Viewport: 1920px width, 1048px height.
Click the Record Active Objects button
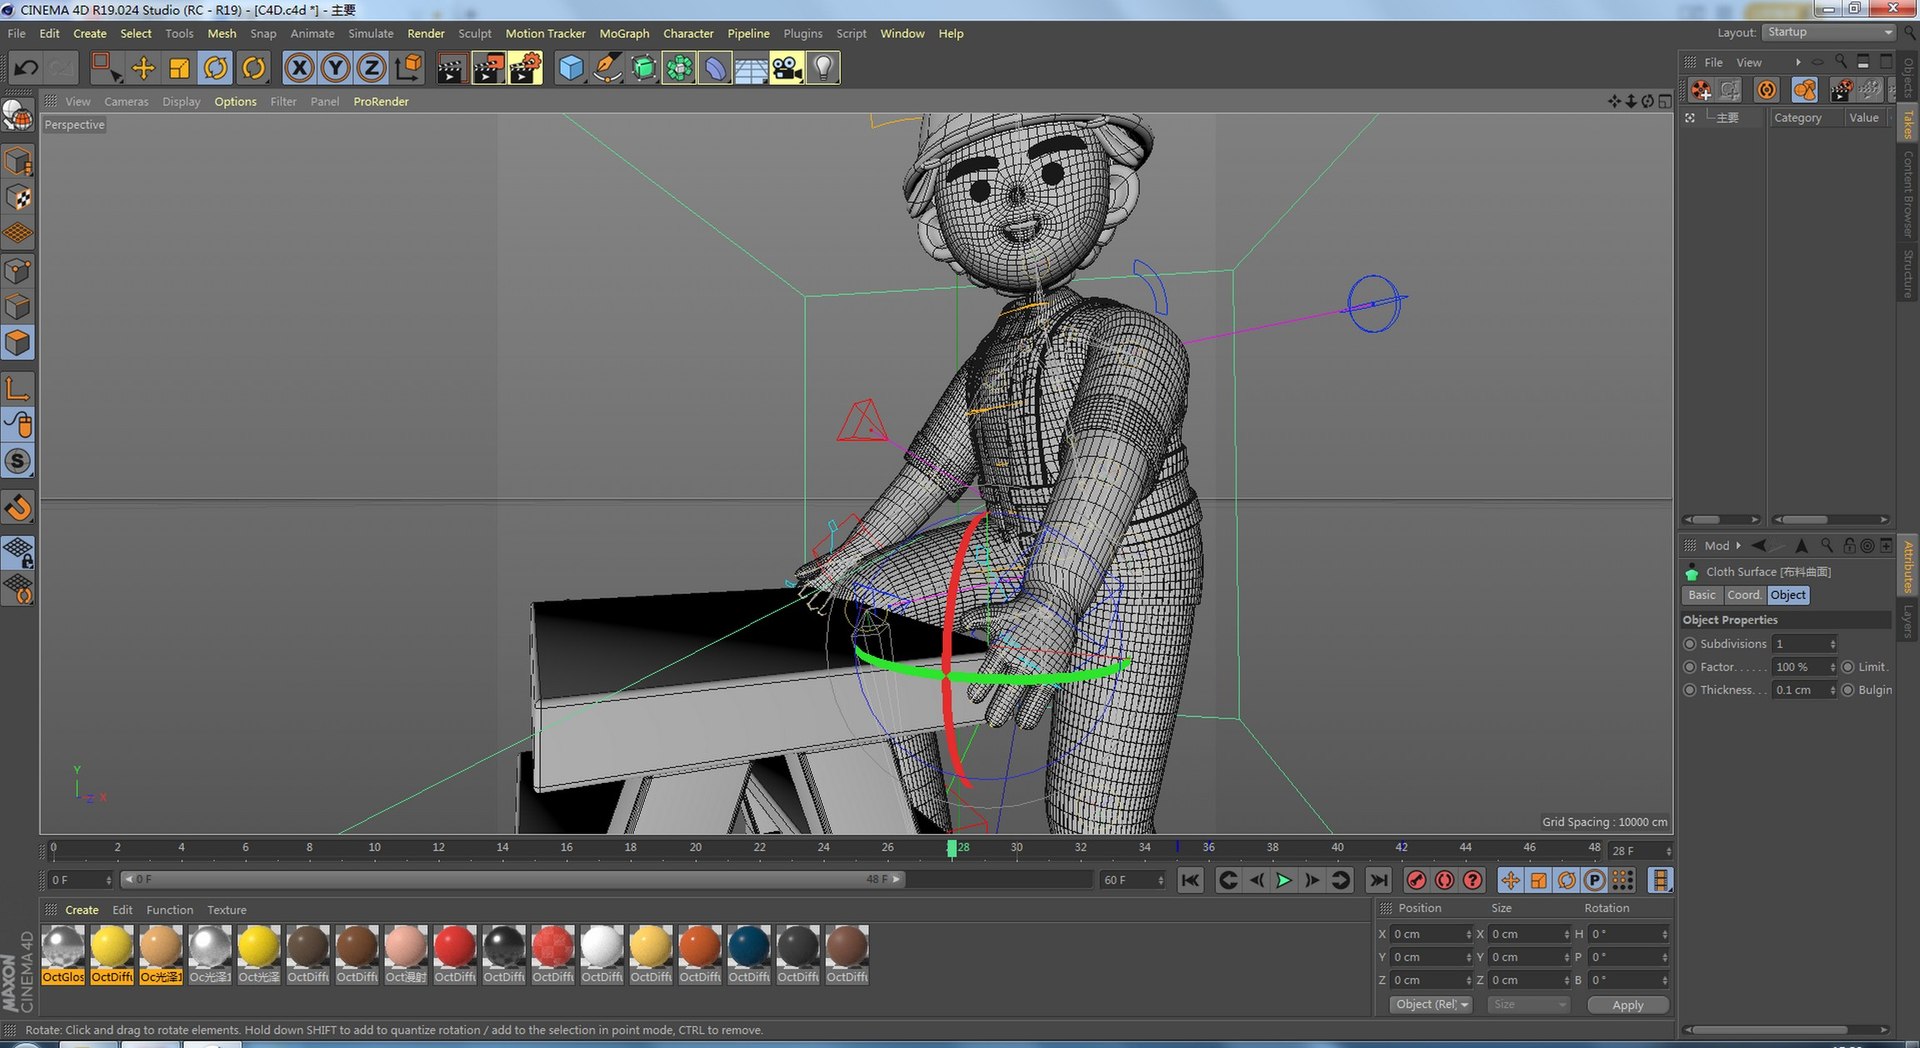(x=1416, y=880)
